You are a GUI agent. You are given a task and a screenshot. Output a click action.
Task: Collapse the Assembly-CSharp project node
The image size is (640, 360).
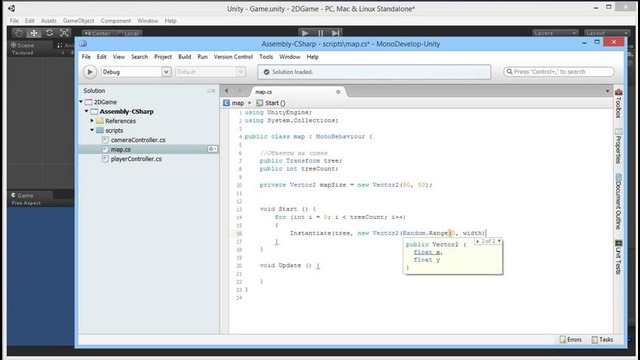(x=87, y=111)
